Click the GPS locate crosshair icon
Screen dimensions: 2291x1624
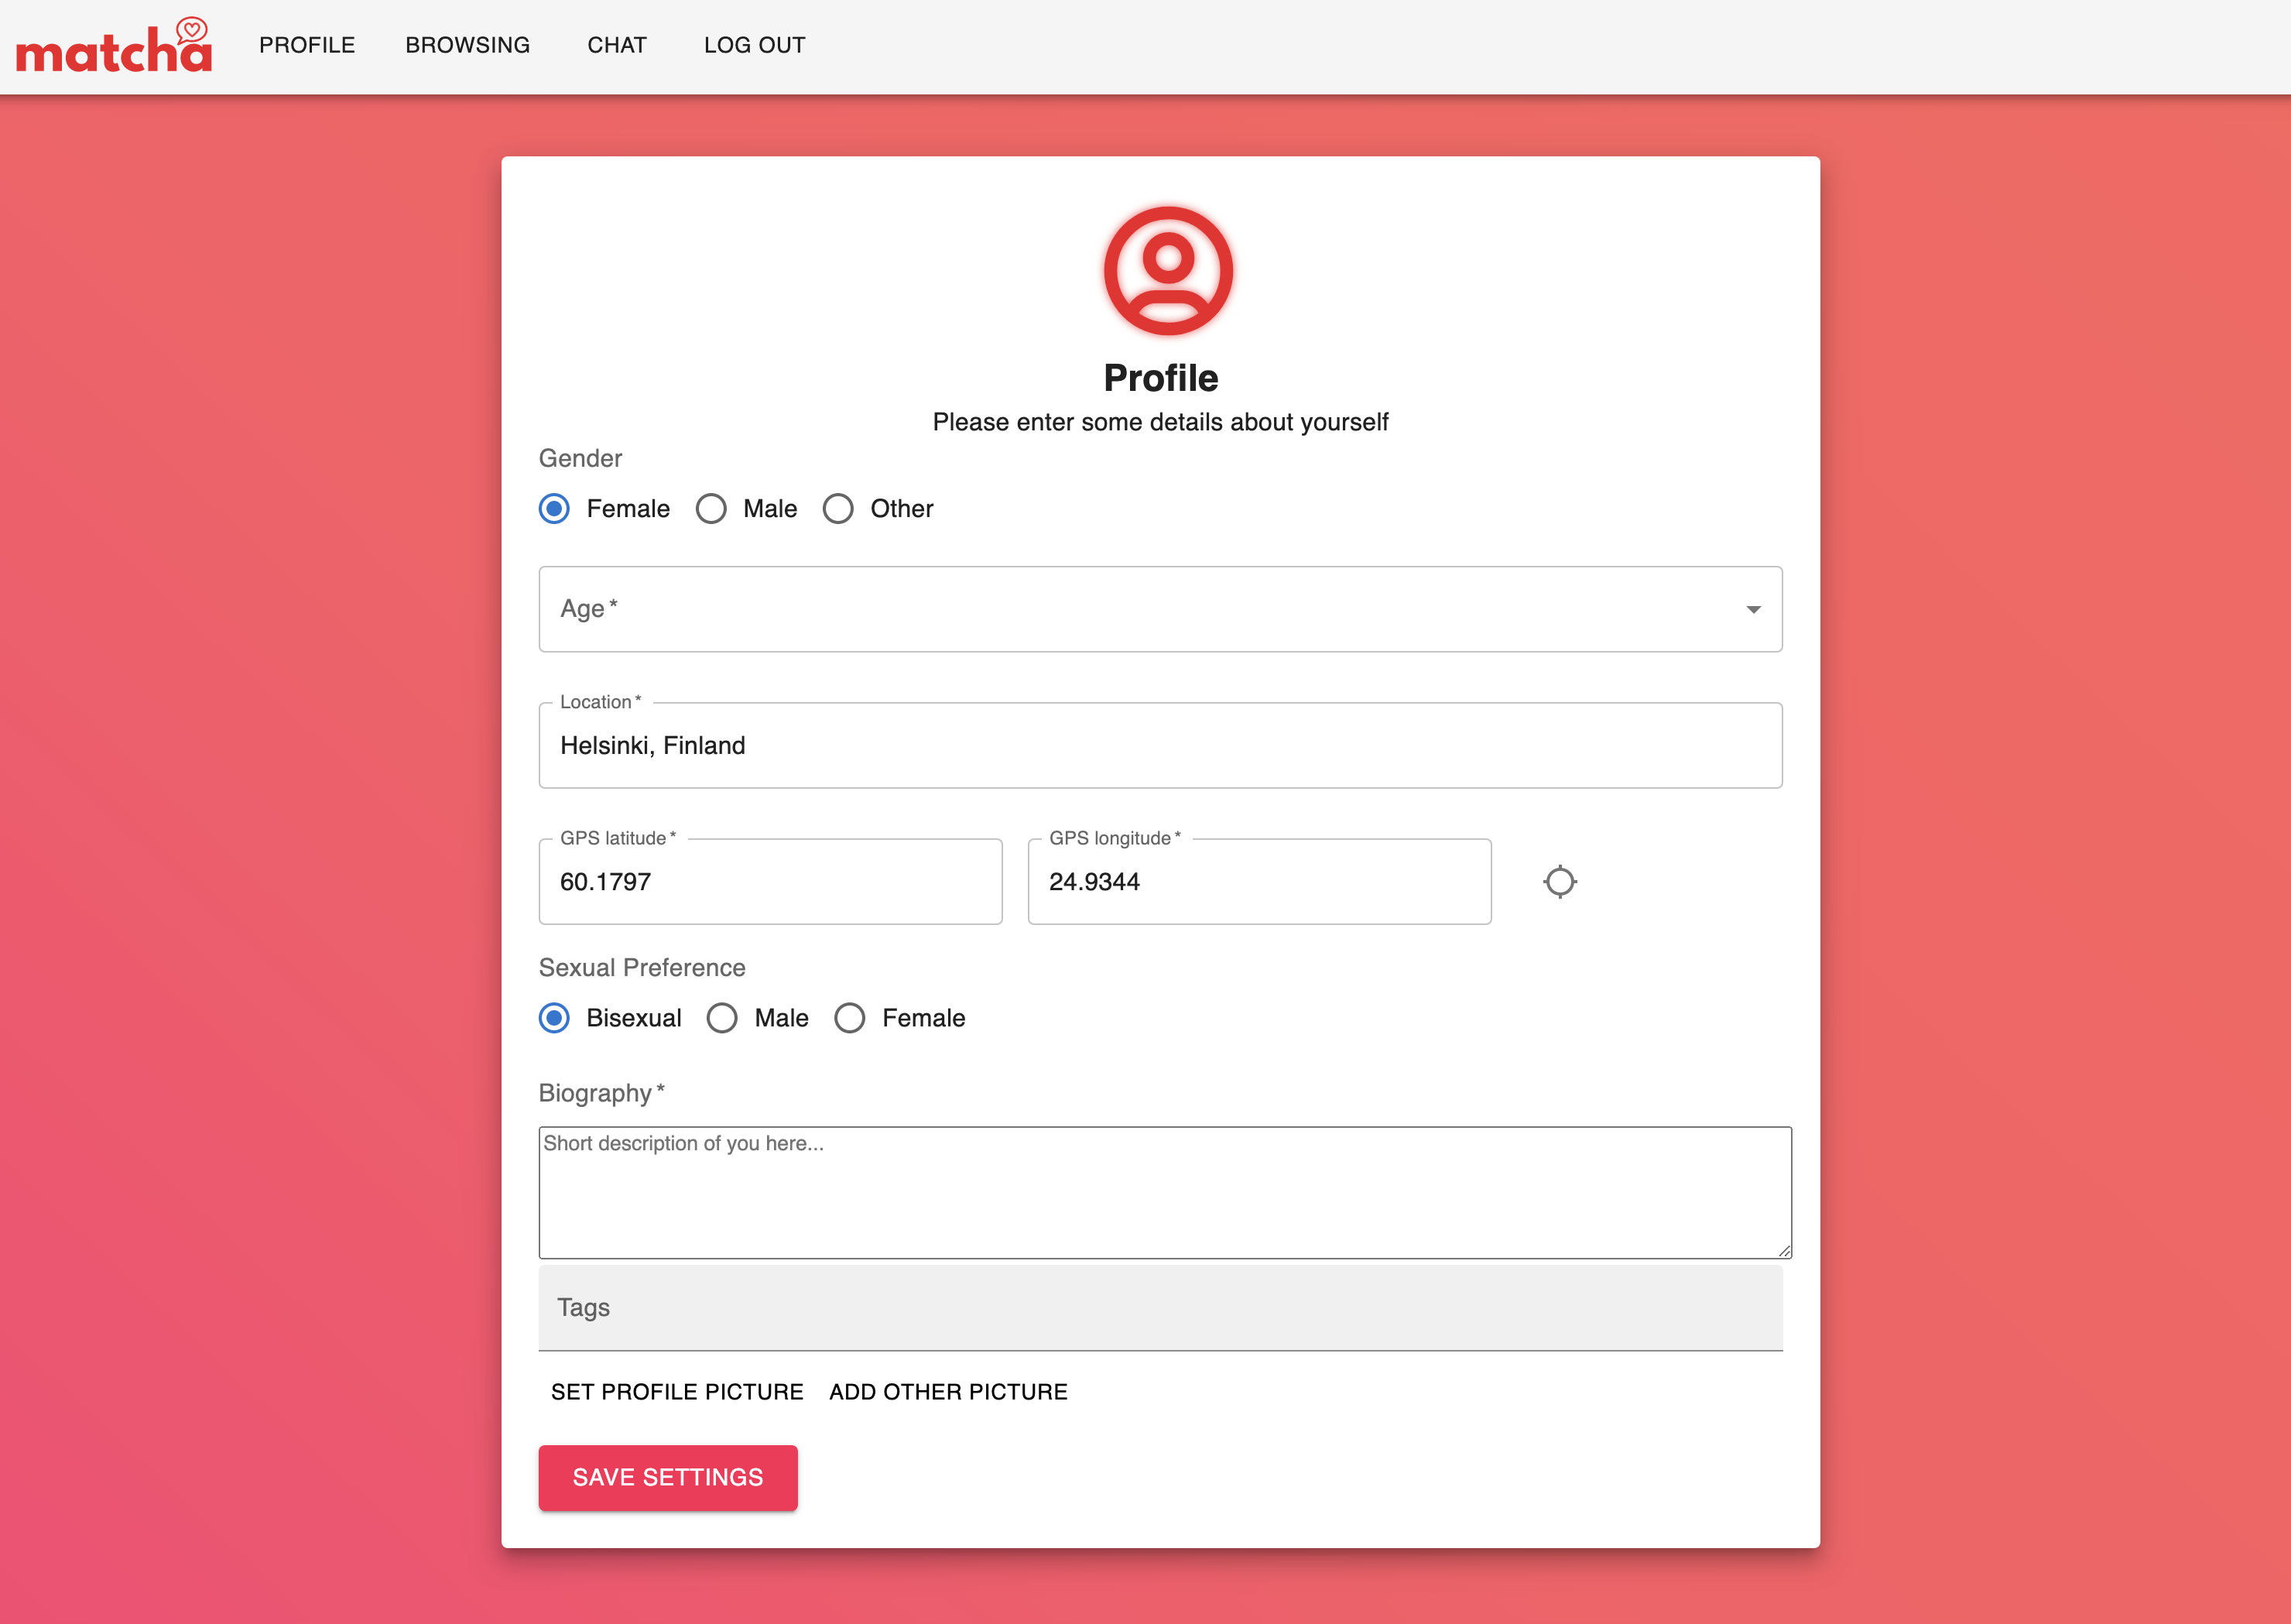pyautogui.click(x=1559, y=882)
